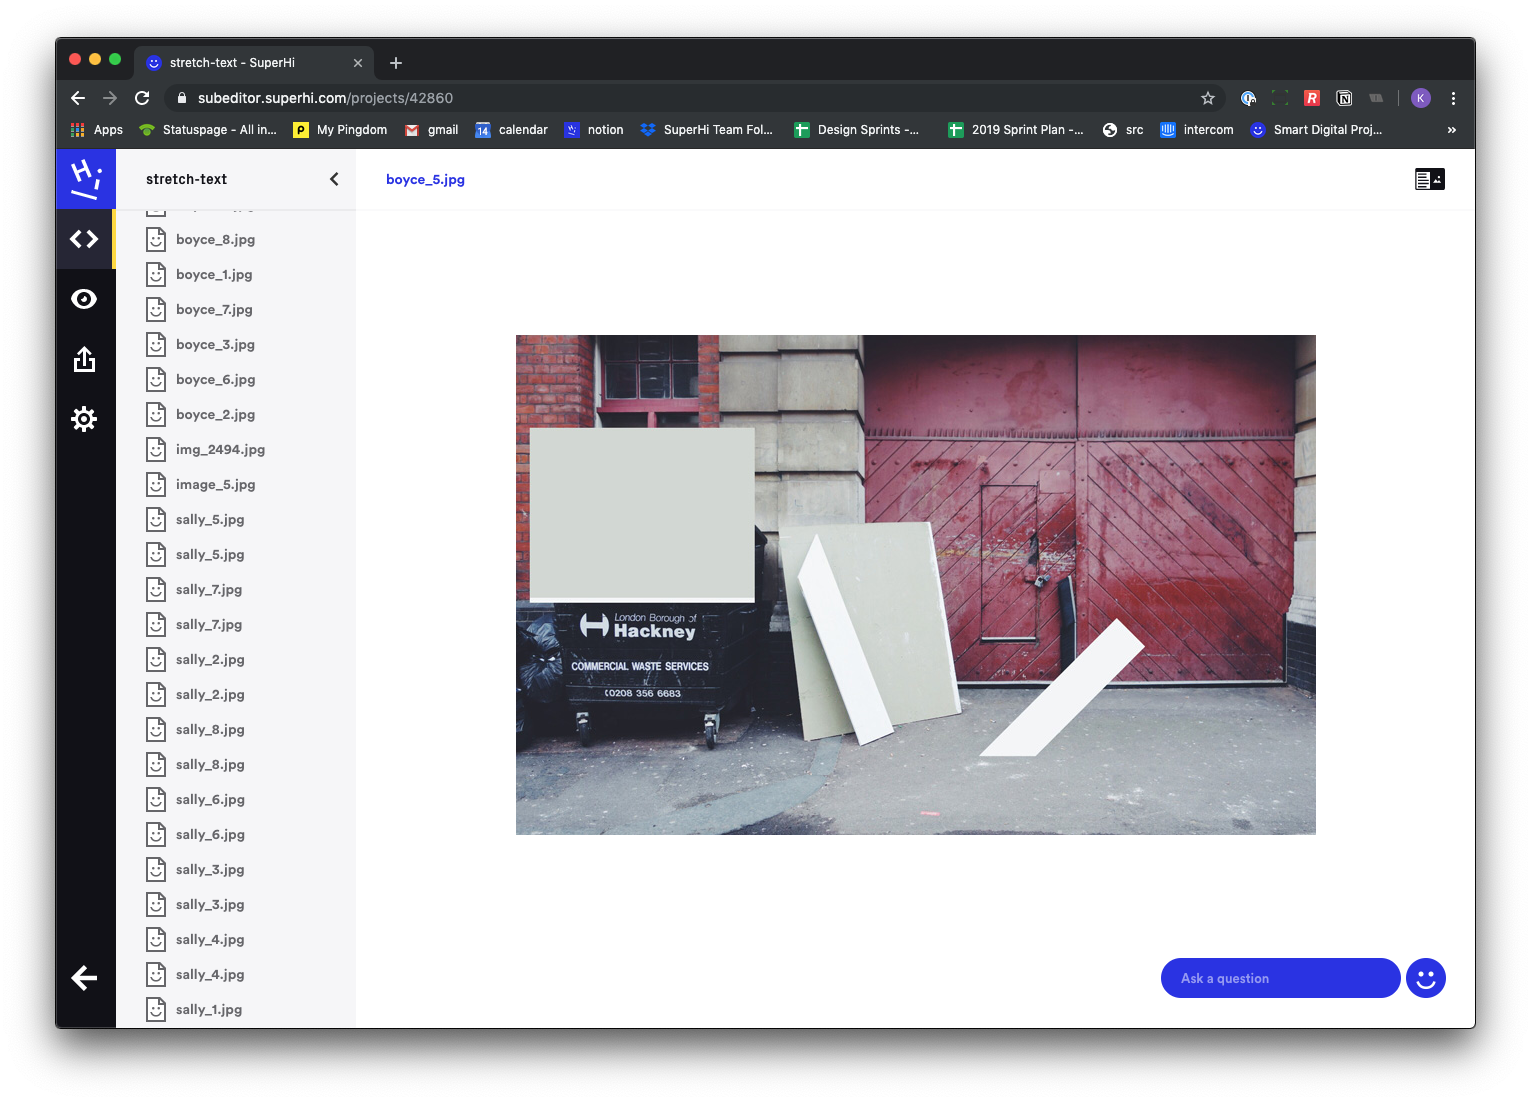Click the file icon next to boyce_1.jpg

[x=156, y=274]
